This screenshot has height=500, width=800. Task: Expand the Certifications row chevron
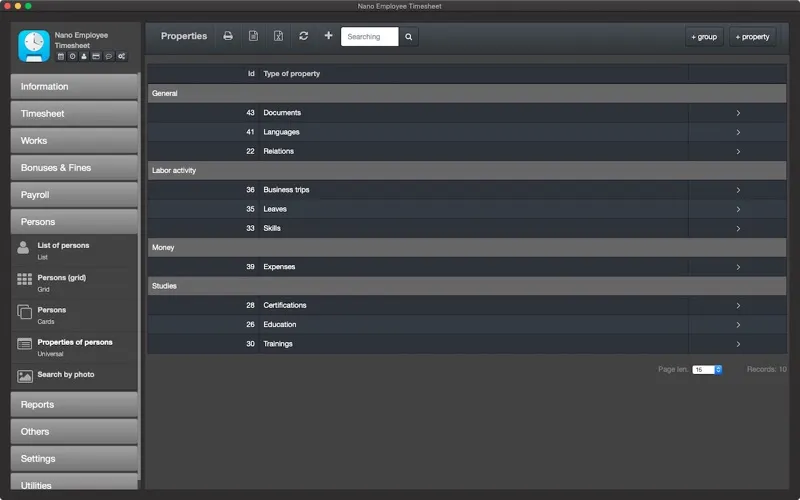[x=738, y=306]
